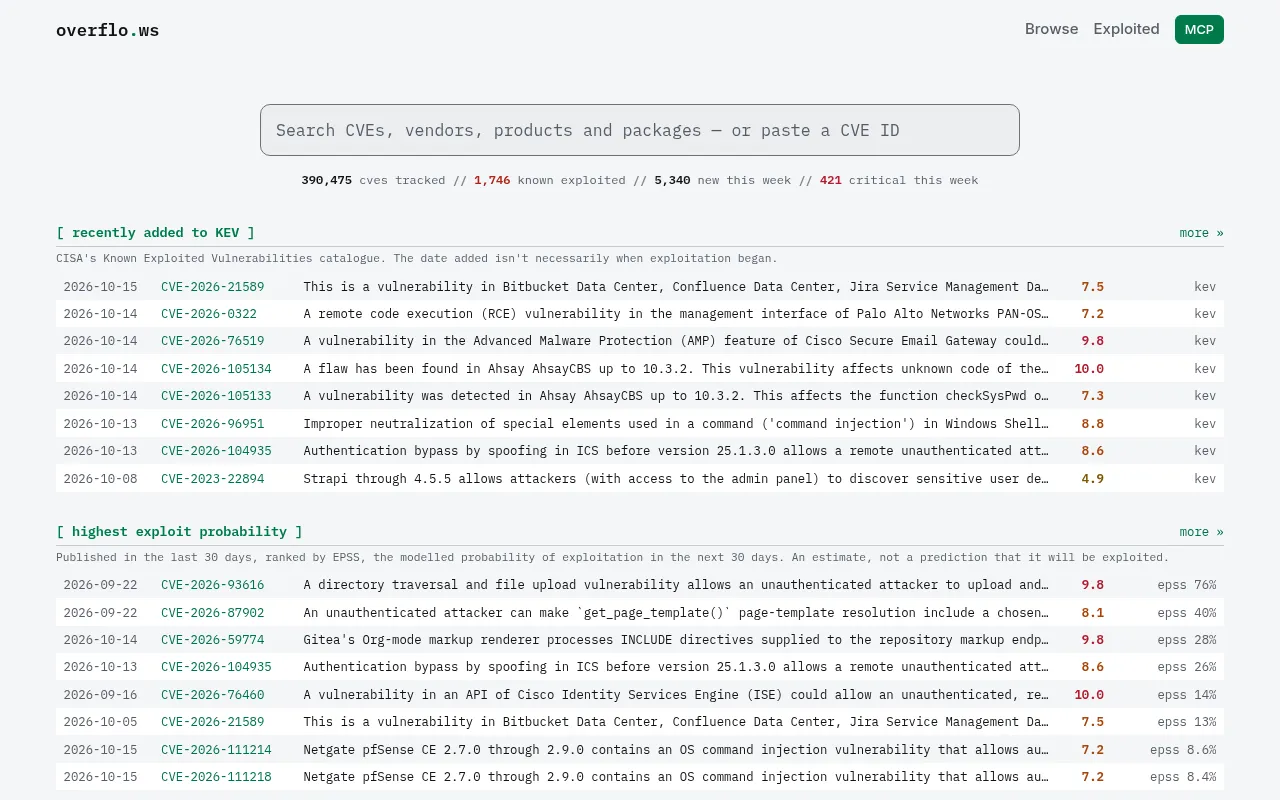1280x800 pixels.
Task: Click the 10.0 score for CVE-2026-105134
Action: click(x=1089, y=369)
